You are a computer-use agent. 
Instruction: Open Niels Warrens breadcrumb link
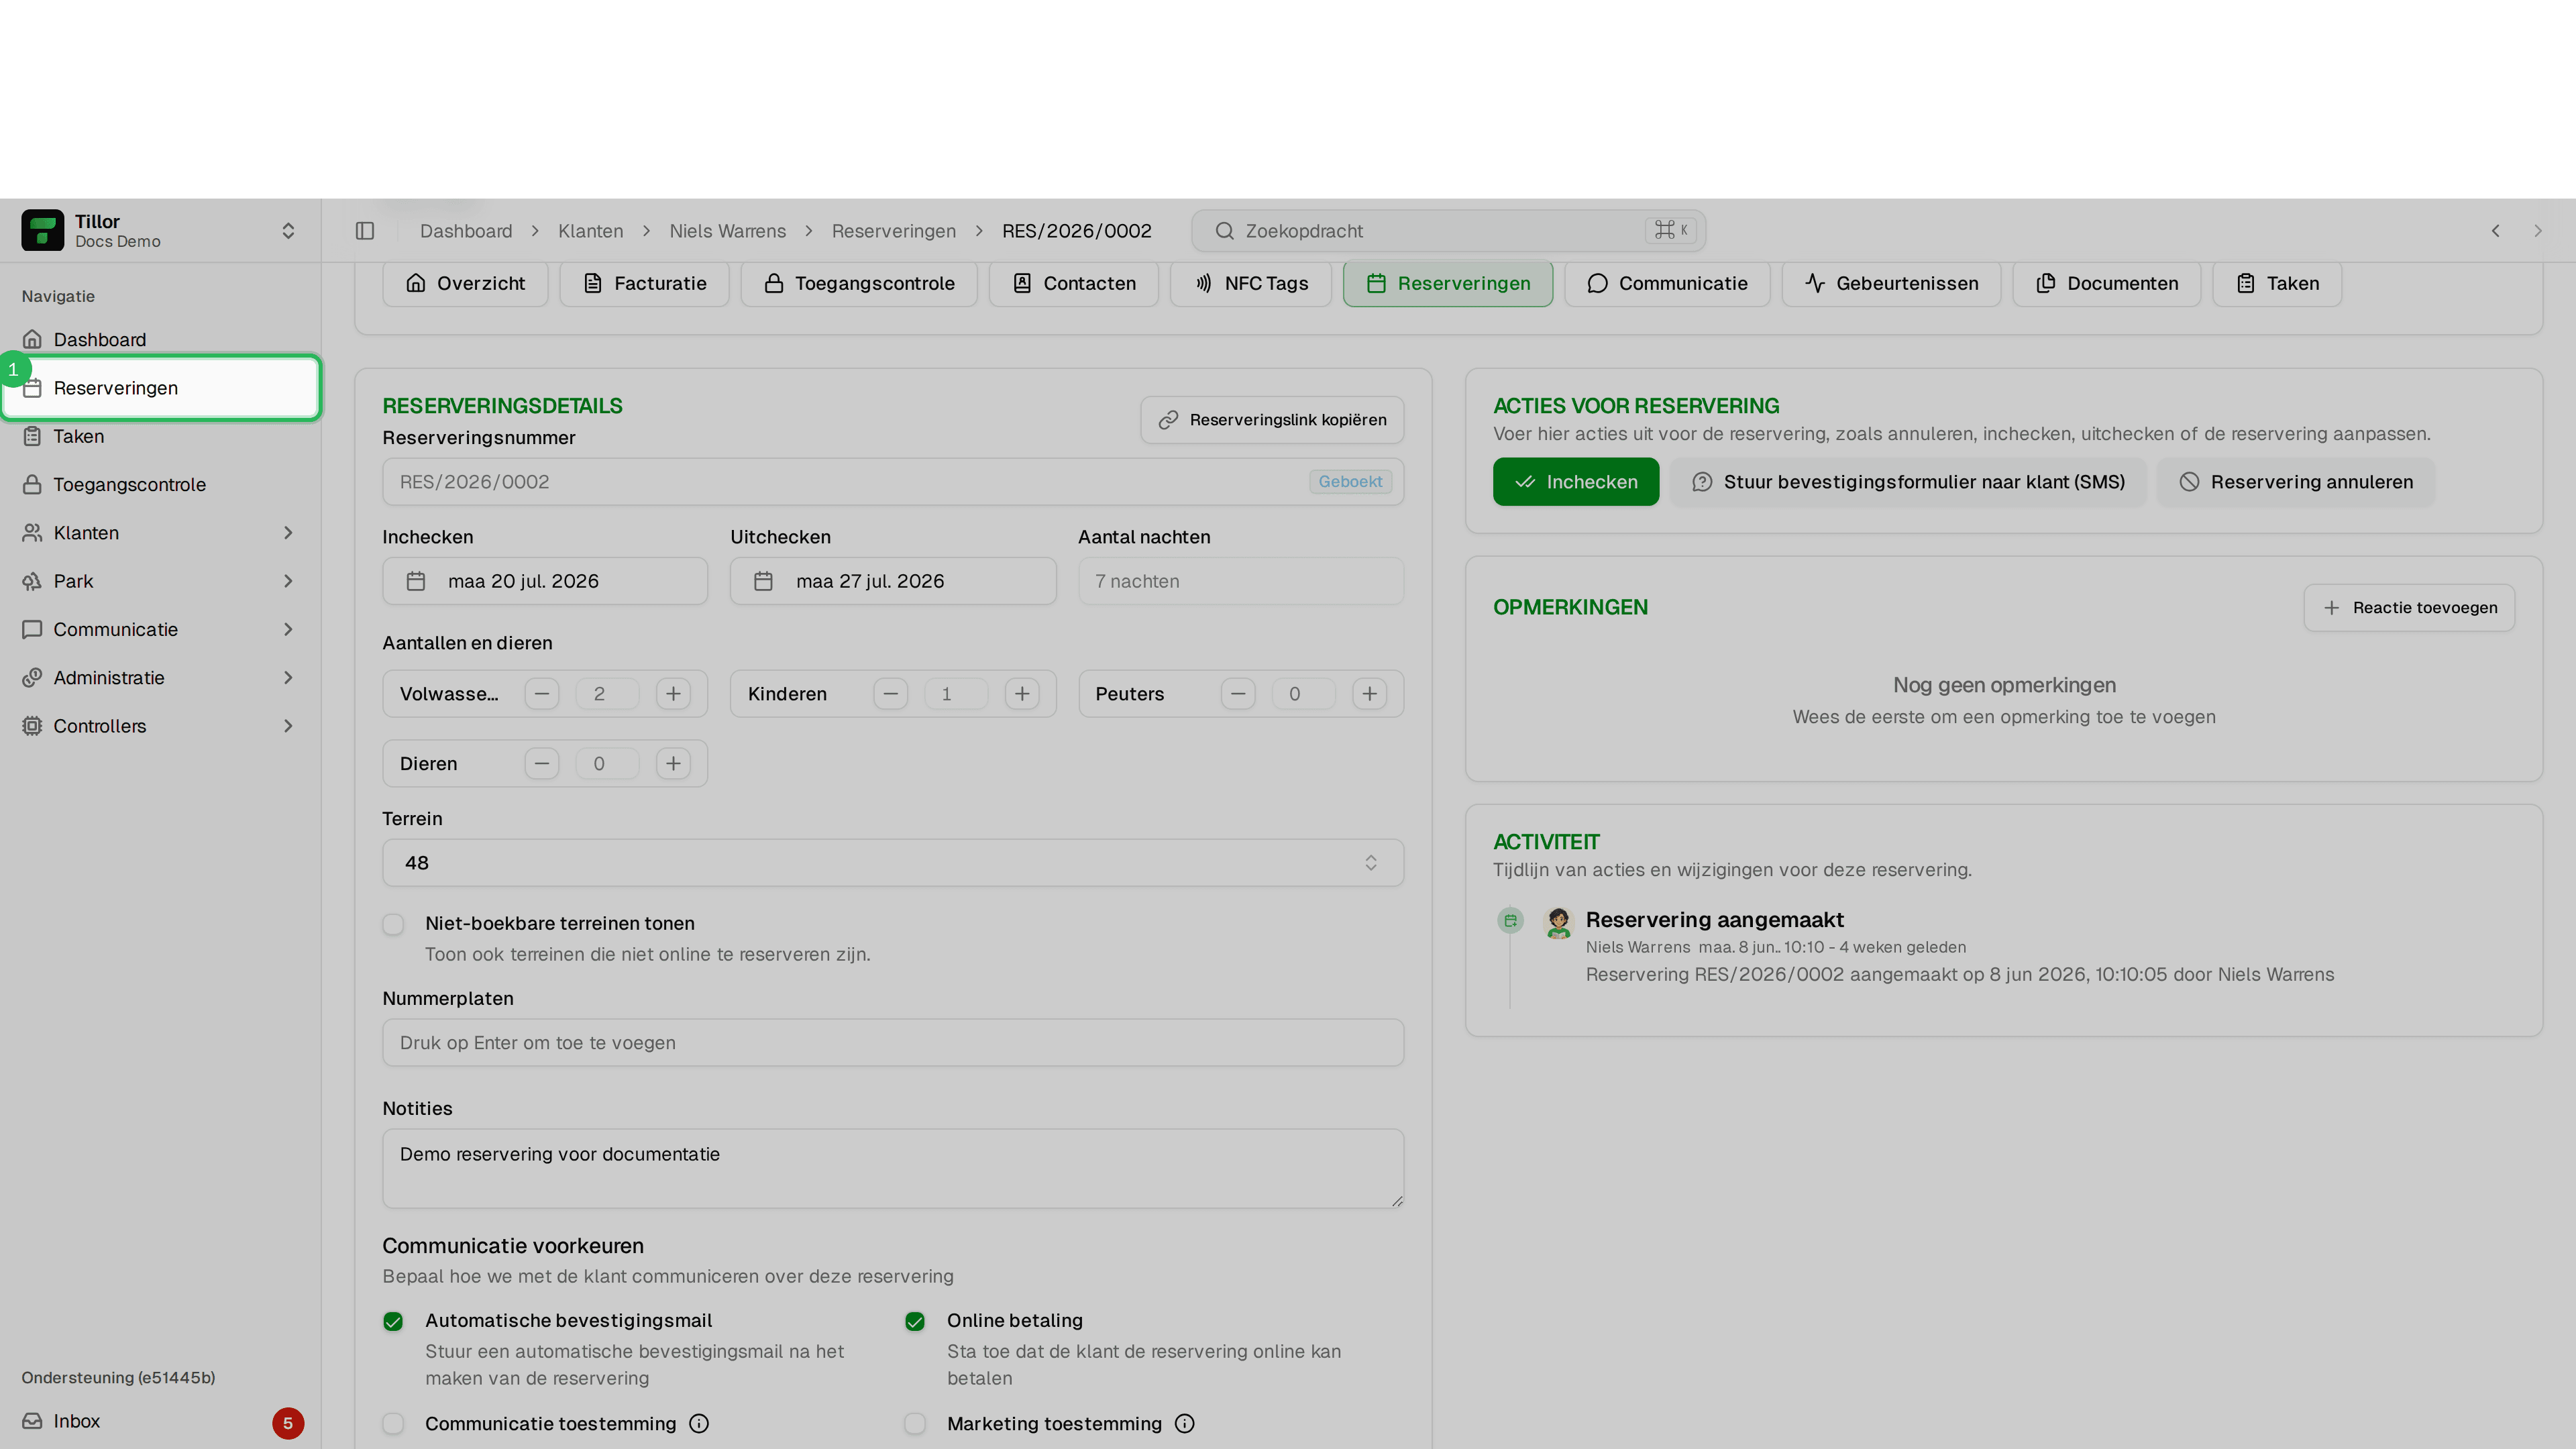click(728, 231)
